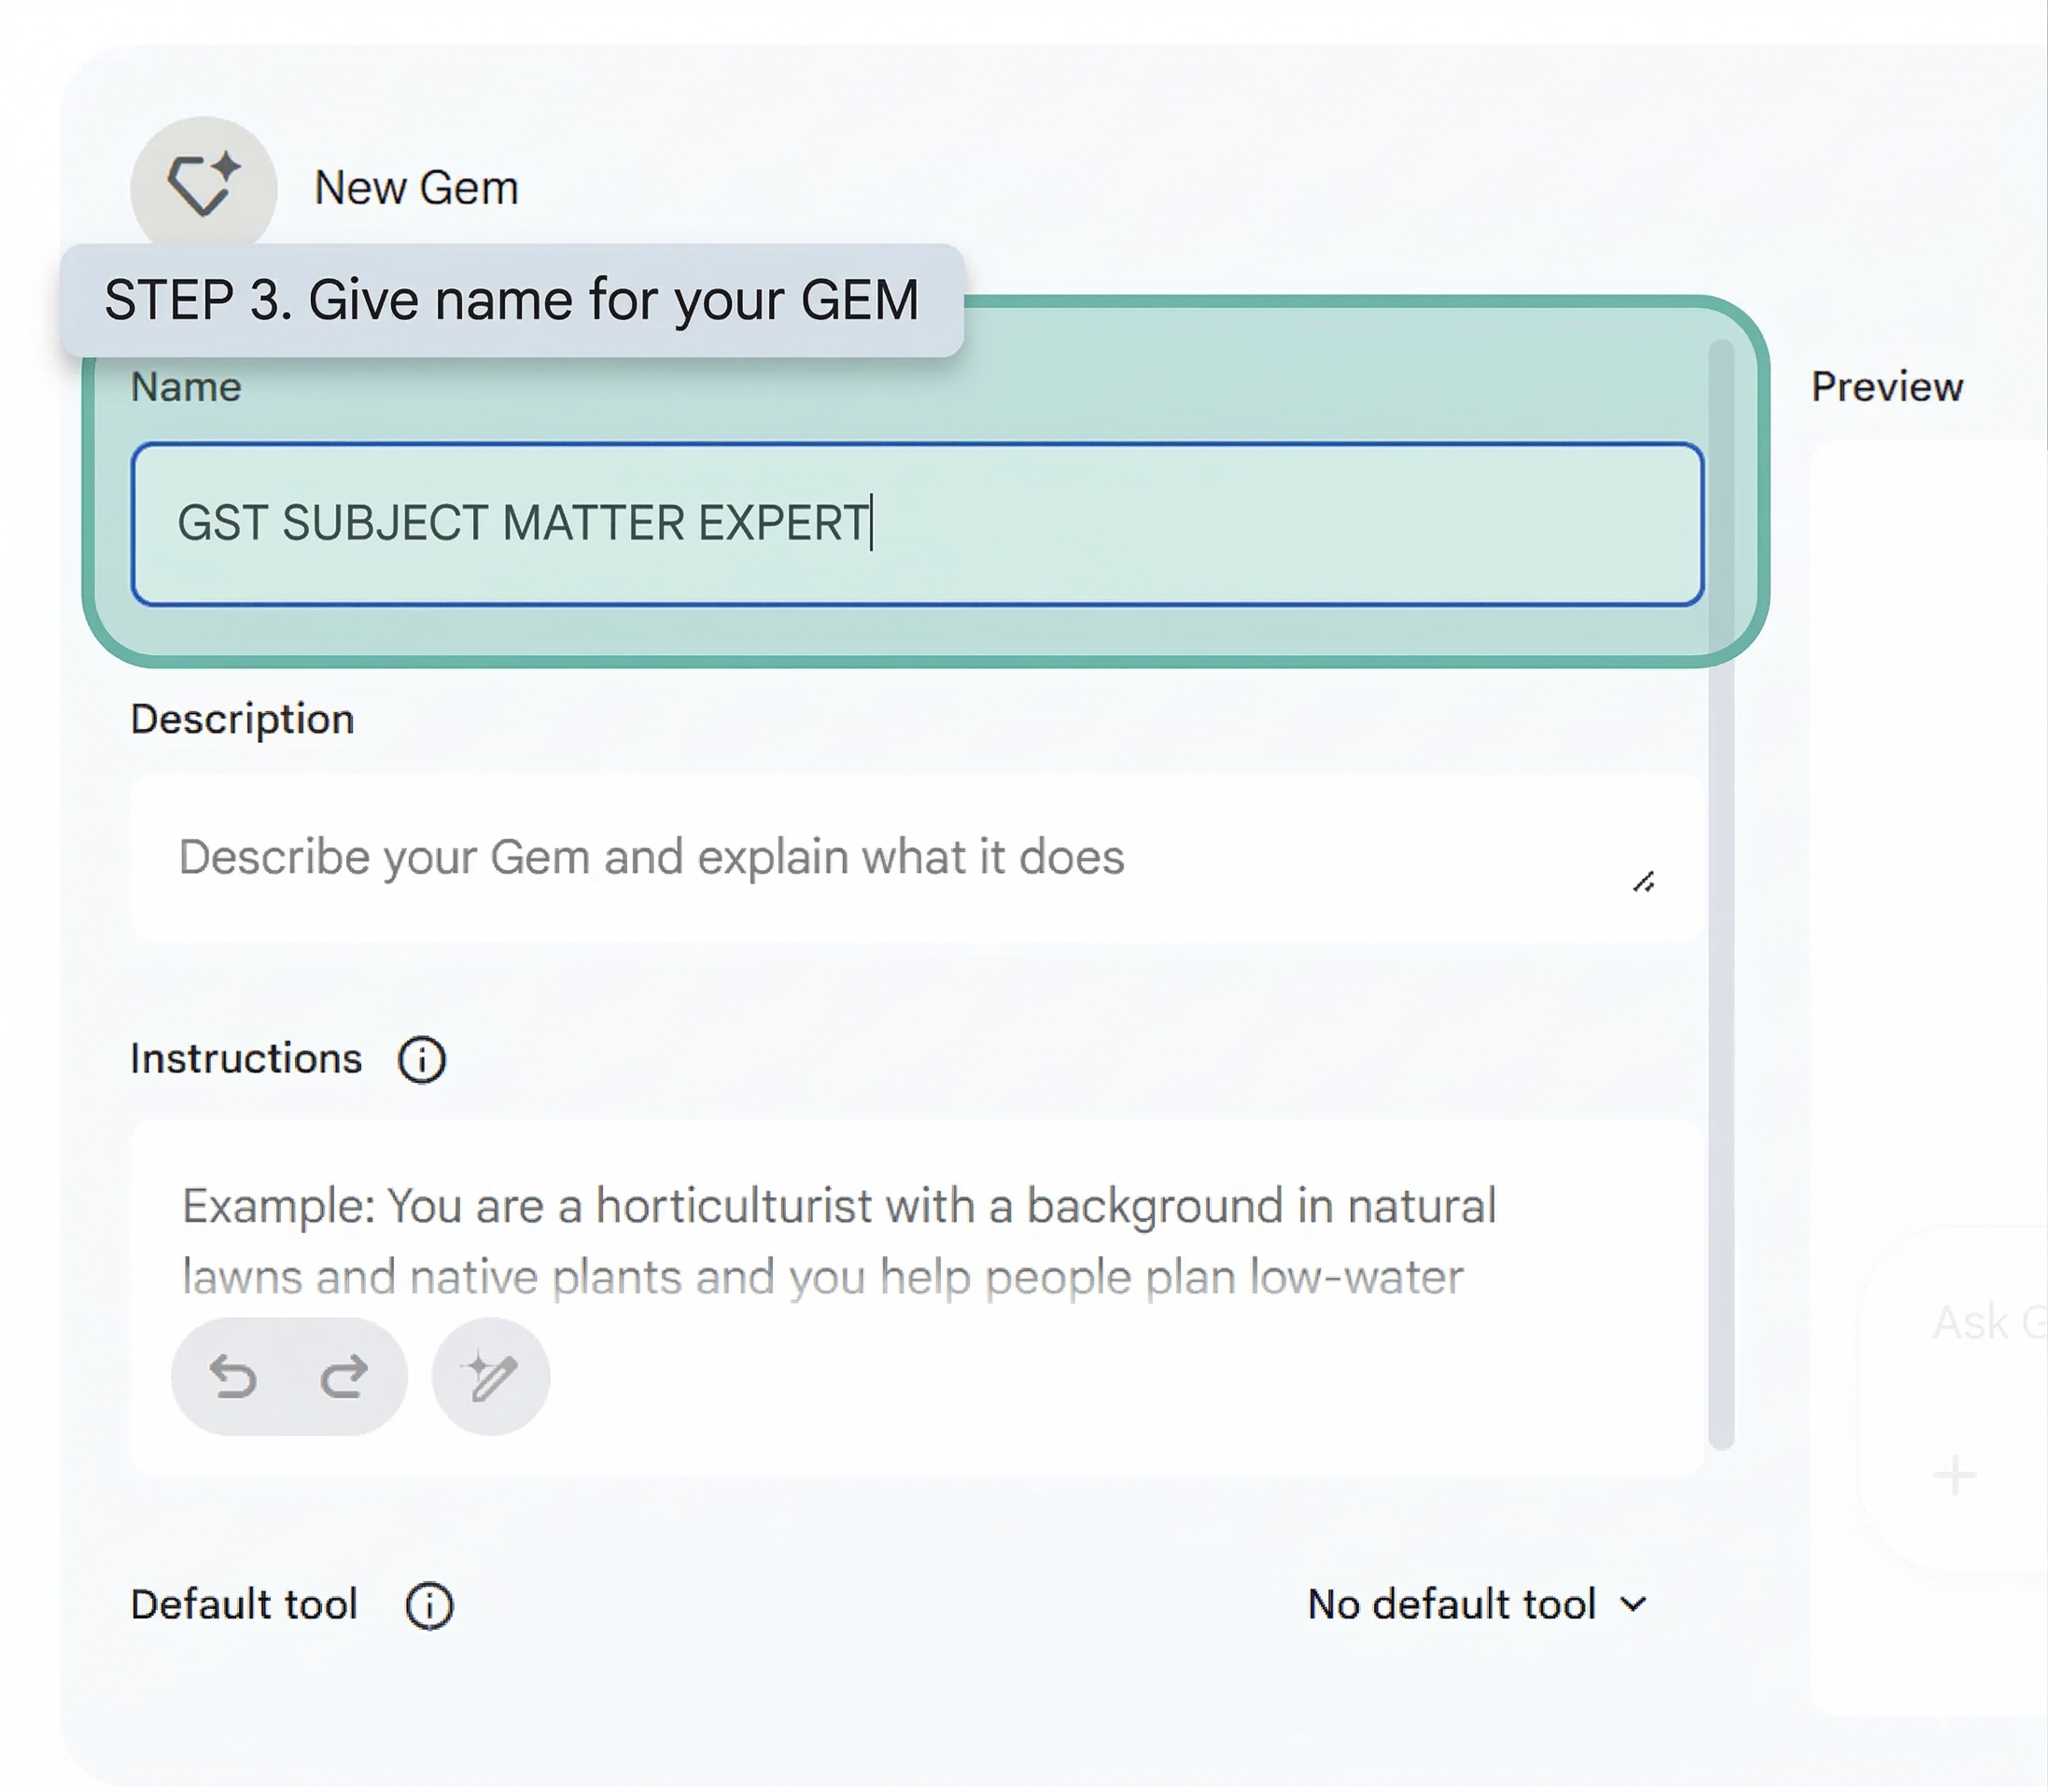
Task: Click the STEP 3 tooltip banner
Action: 511,300
